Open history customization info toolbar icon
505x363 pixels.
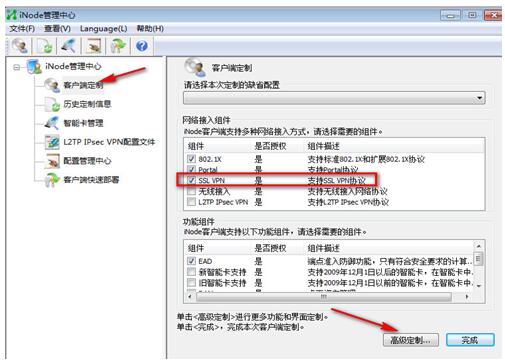45,46
